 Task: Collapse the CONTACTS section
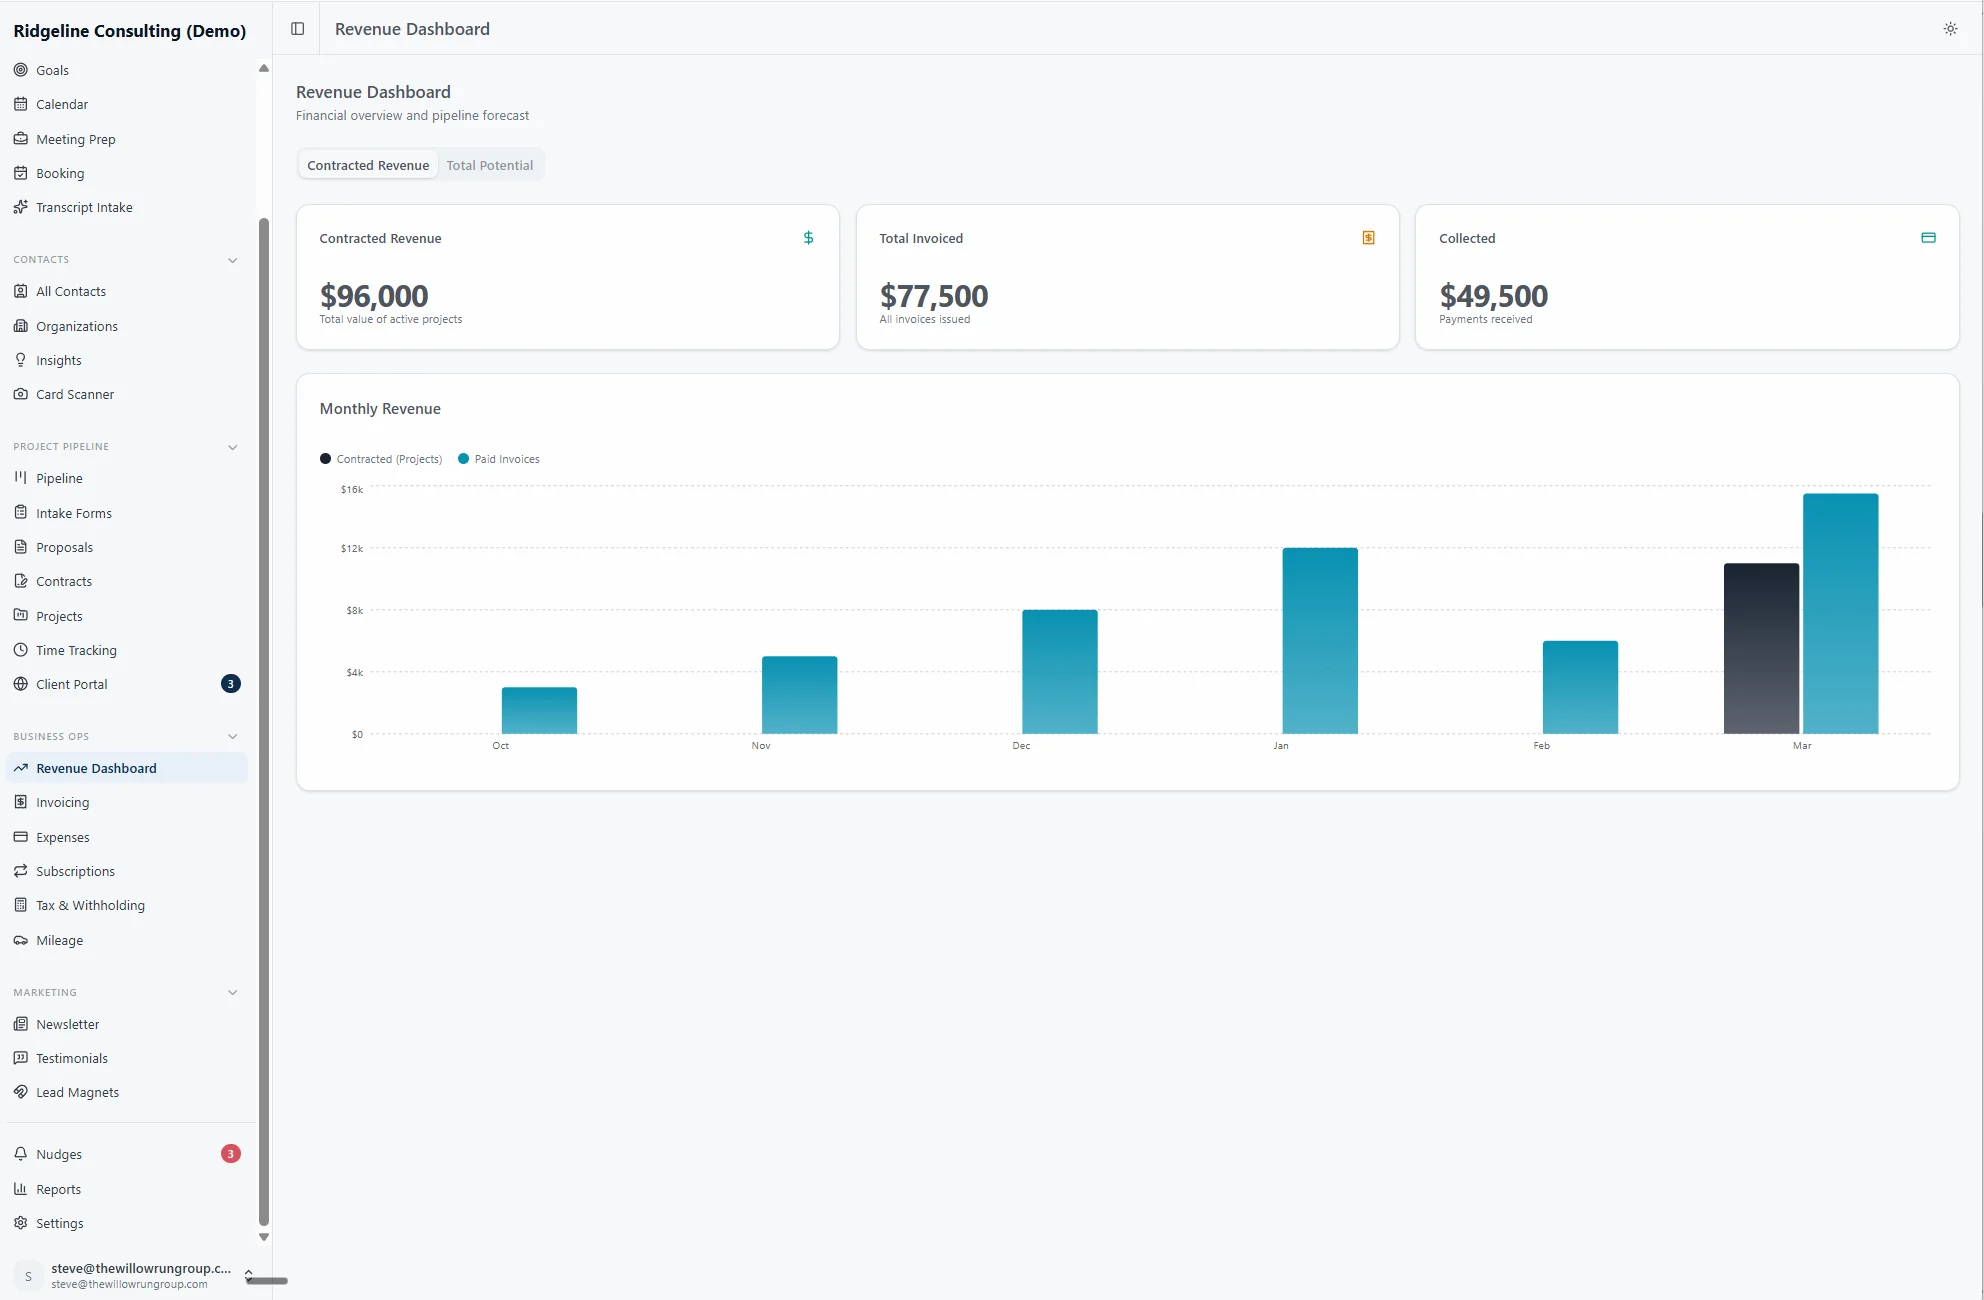233,260
